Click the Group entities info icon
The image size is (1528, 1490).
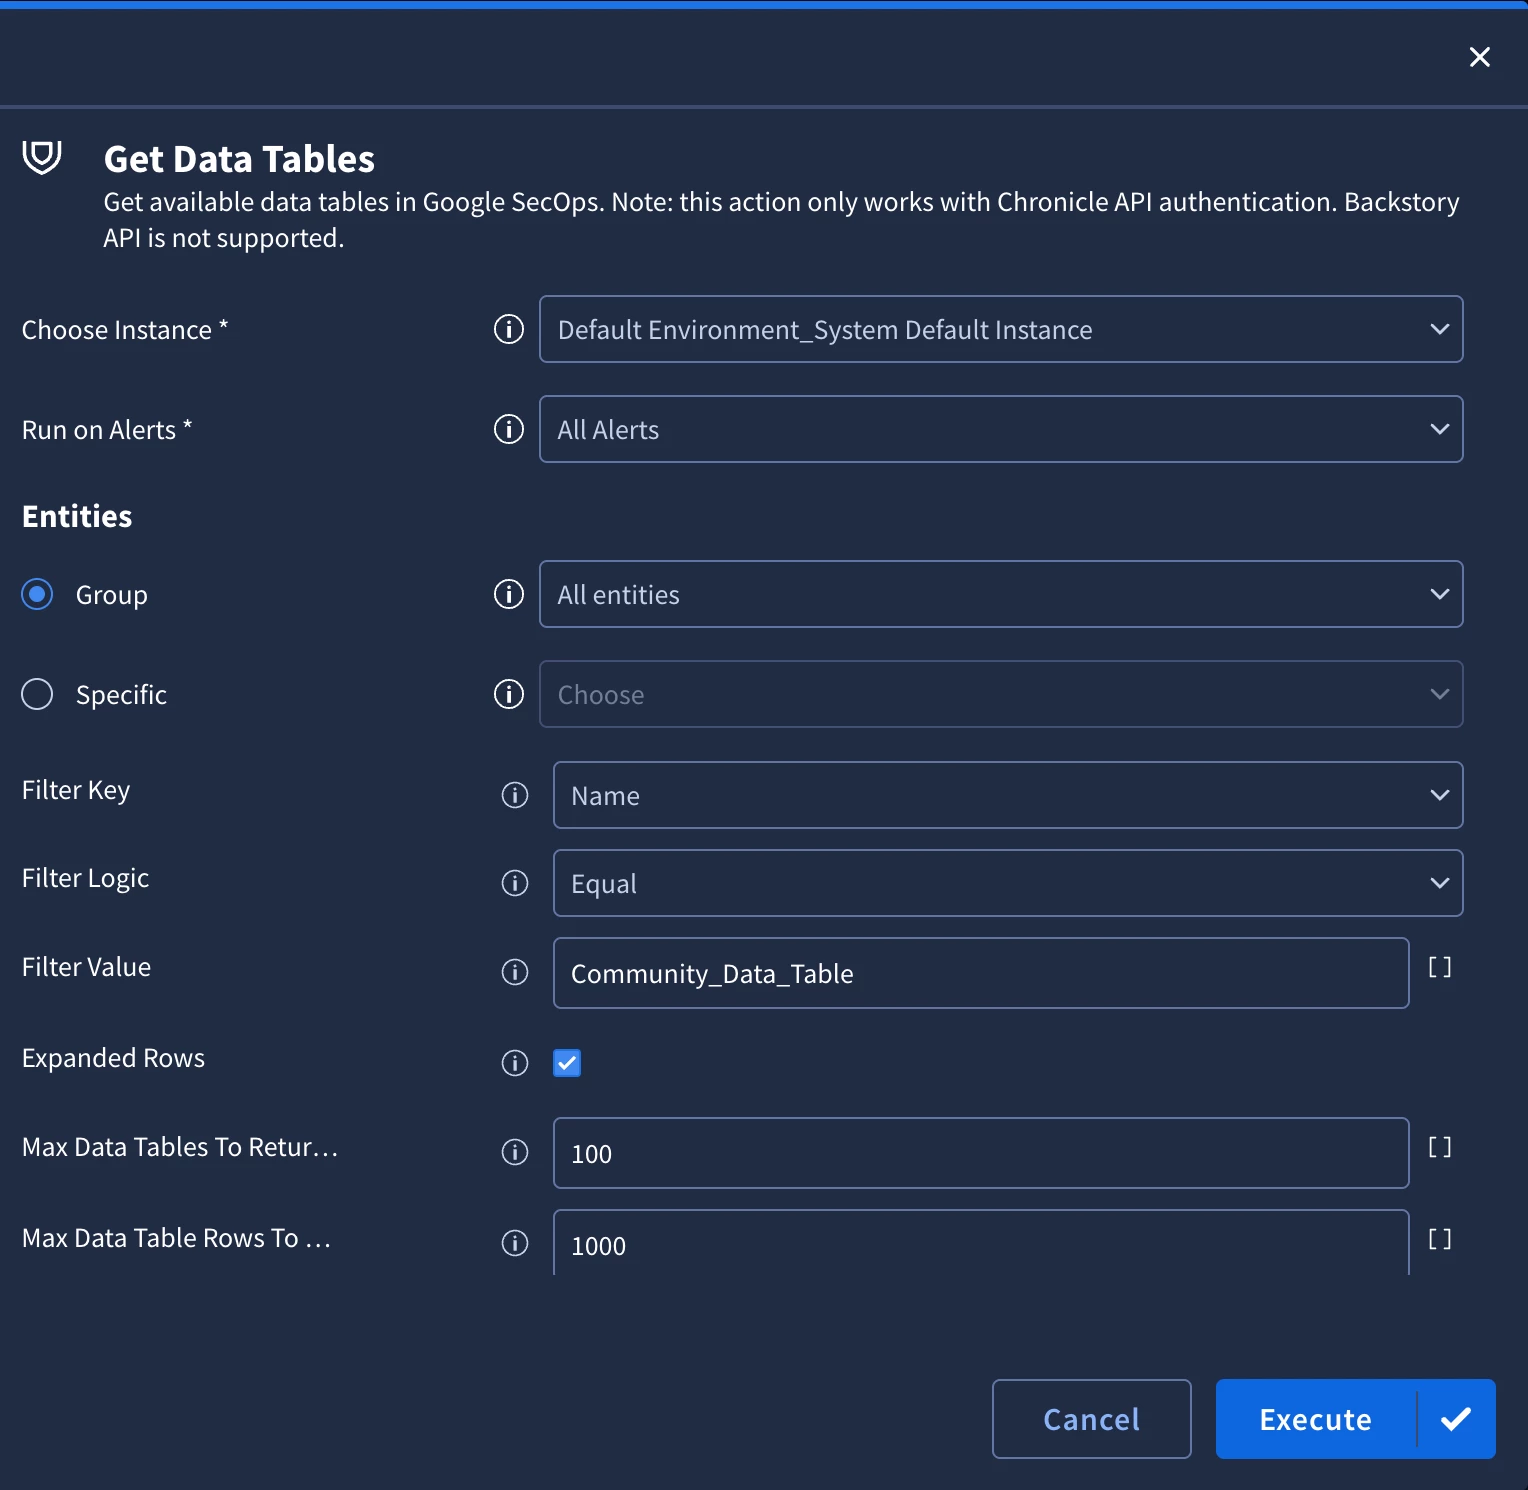pyautogui.click(x=509, y=594)
